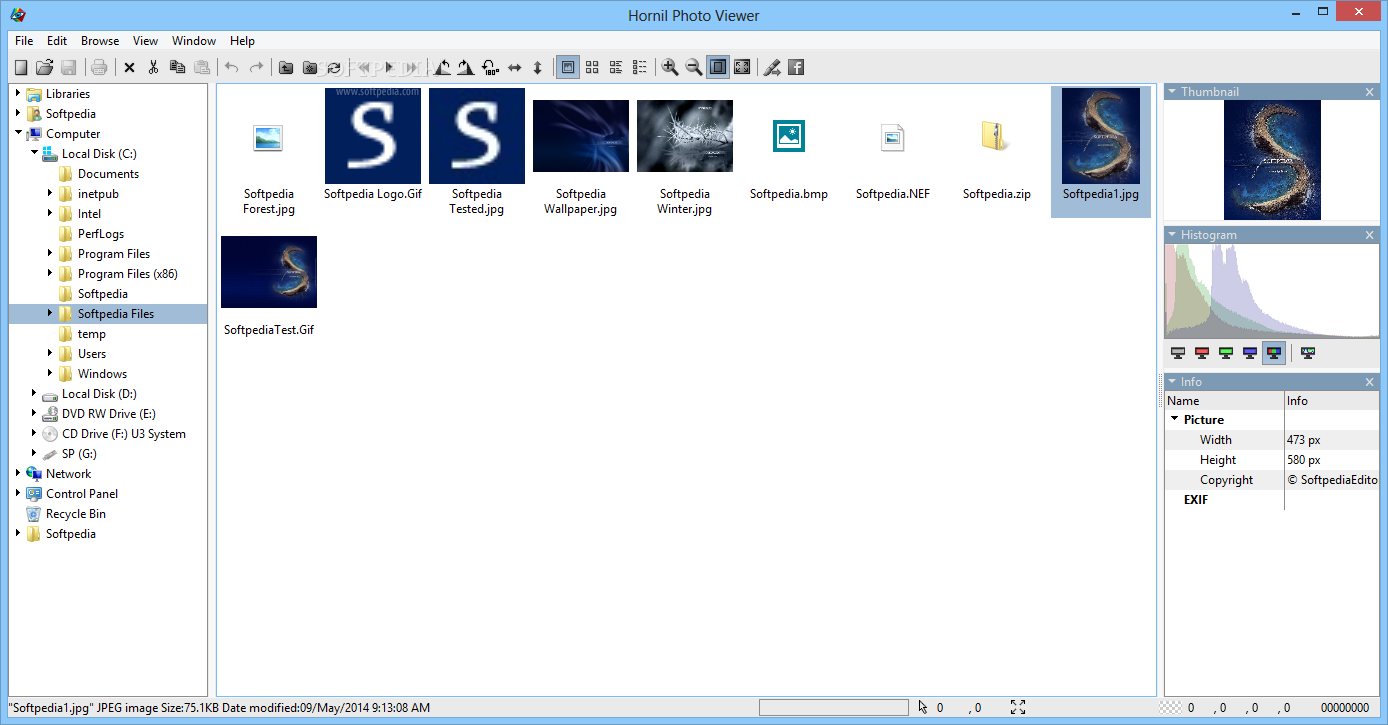Switch to tiles view mode

pos(616,67)
